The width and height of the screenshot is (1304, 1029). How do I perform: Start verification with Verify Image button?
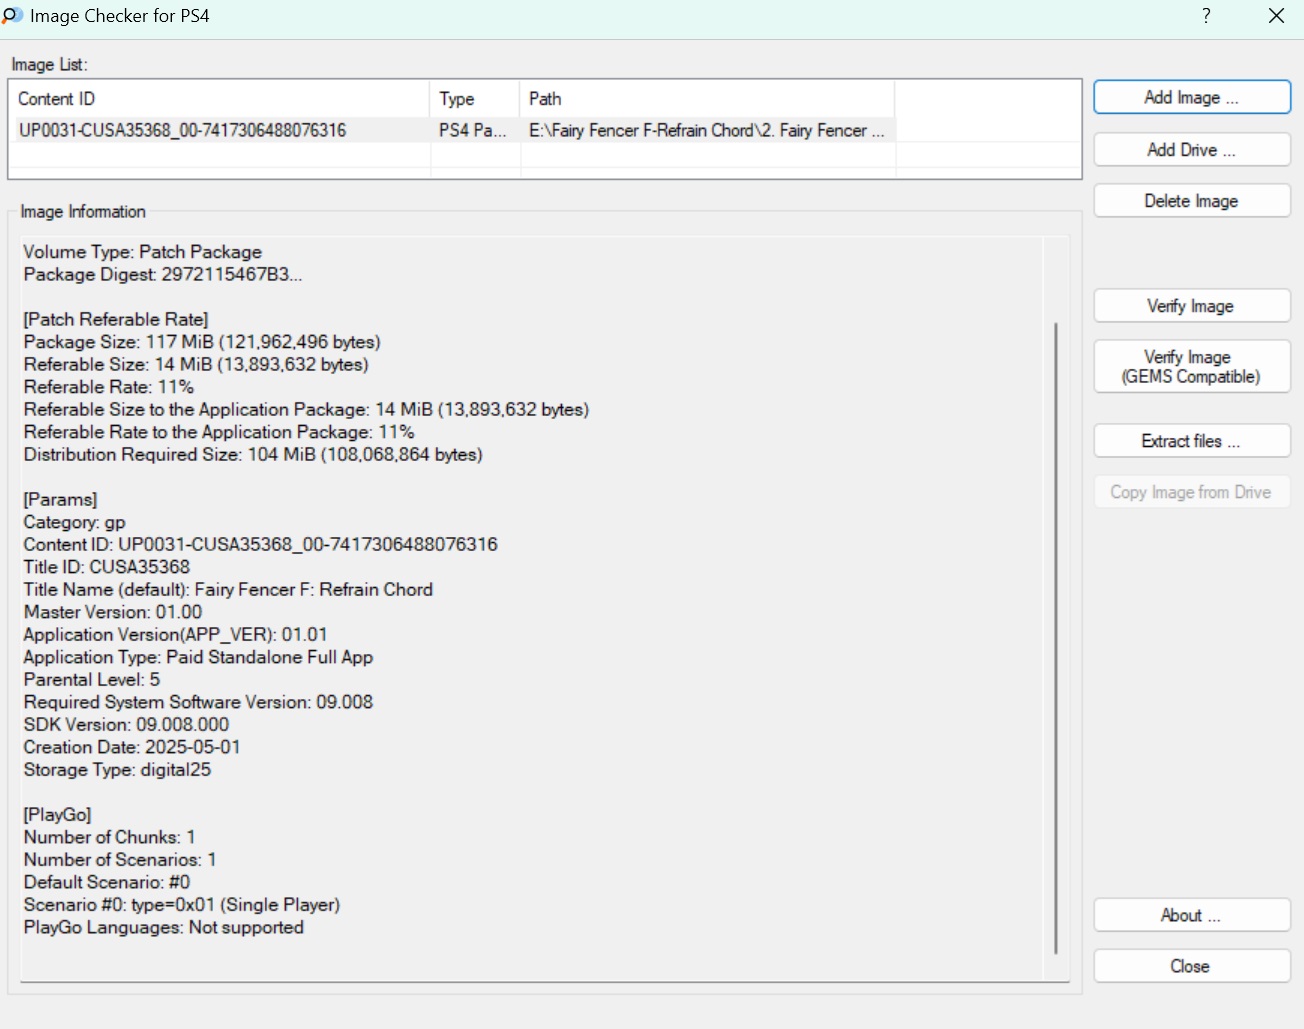(x=1191, y=306)
